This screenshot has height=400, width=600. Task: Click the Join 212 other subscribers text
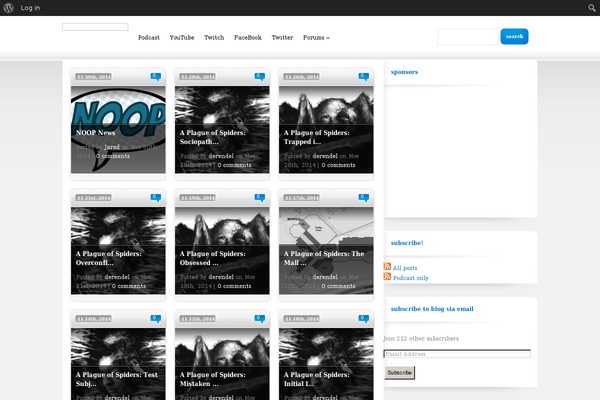pos(421,338)
